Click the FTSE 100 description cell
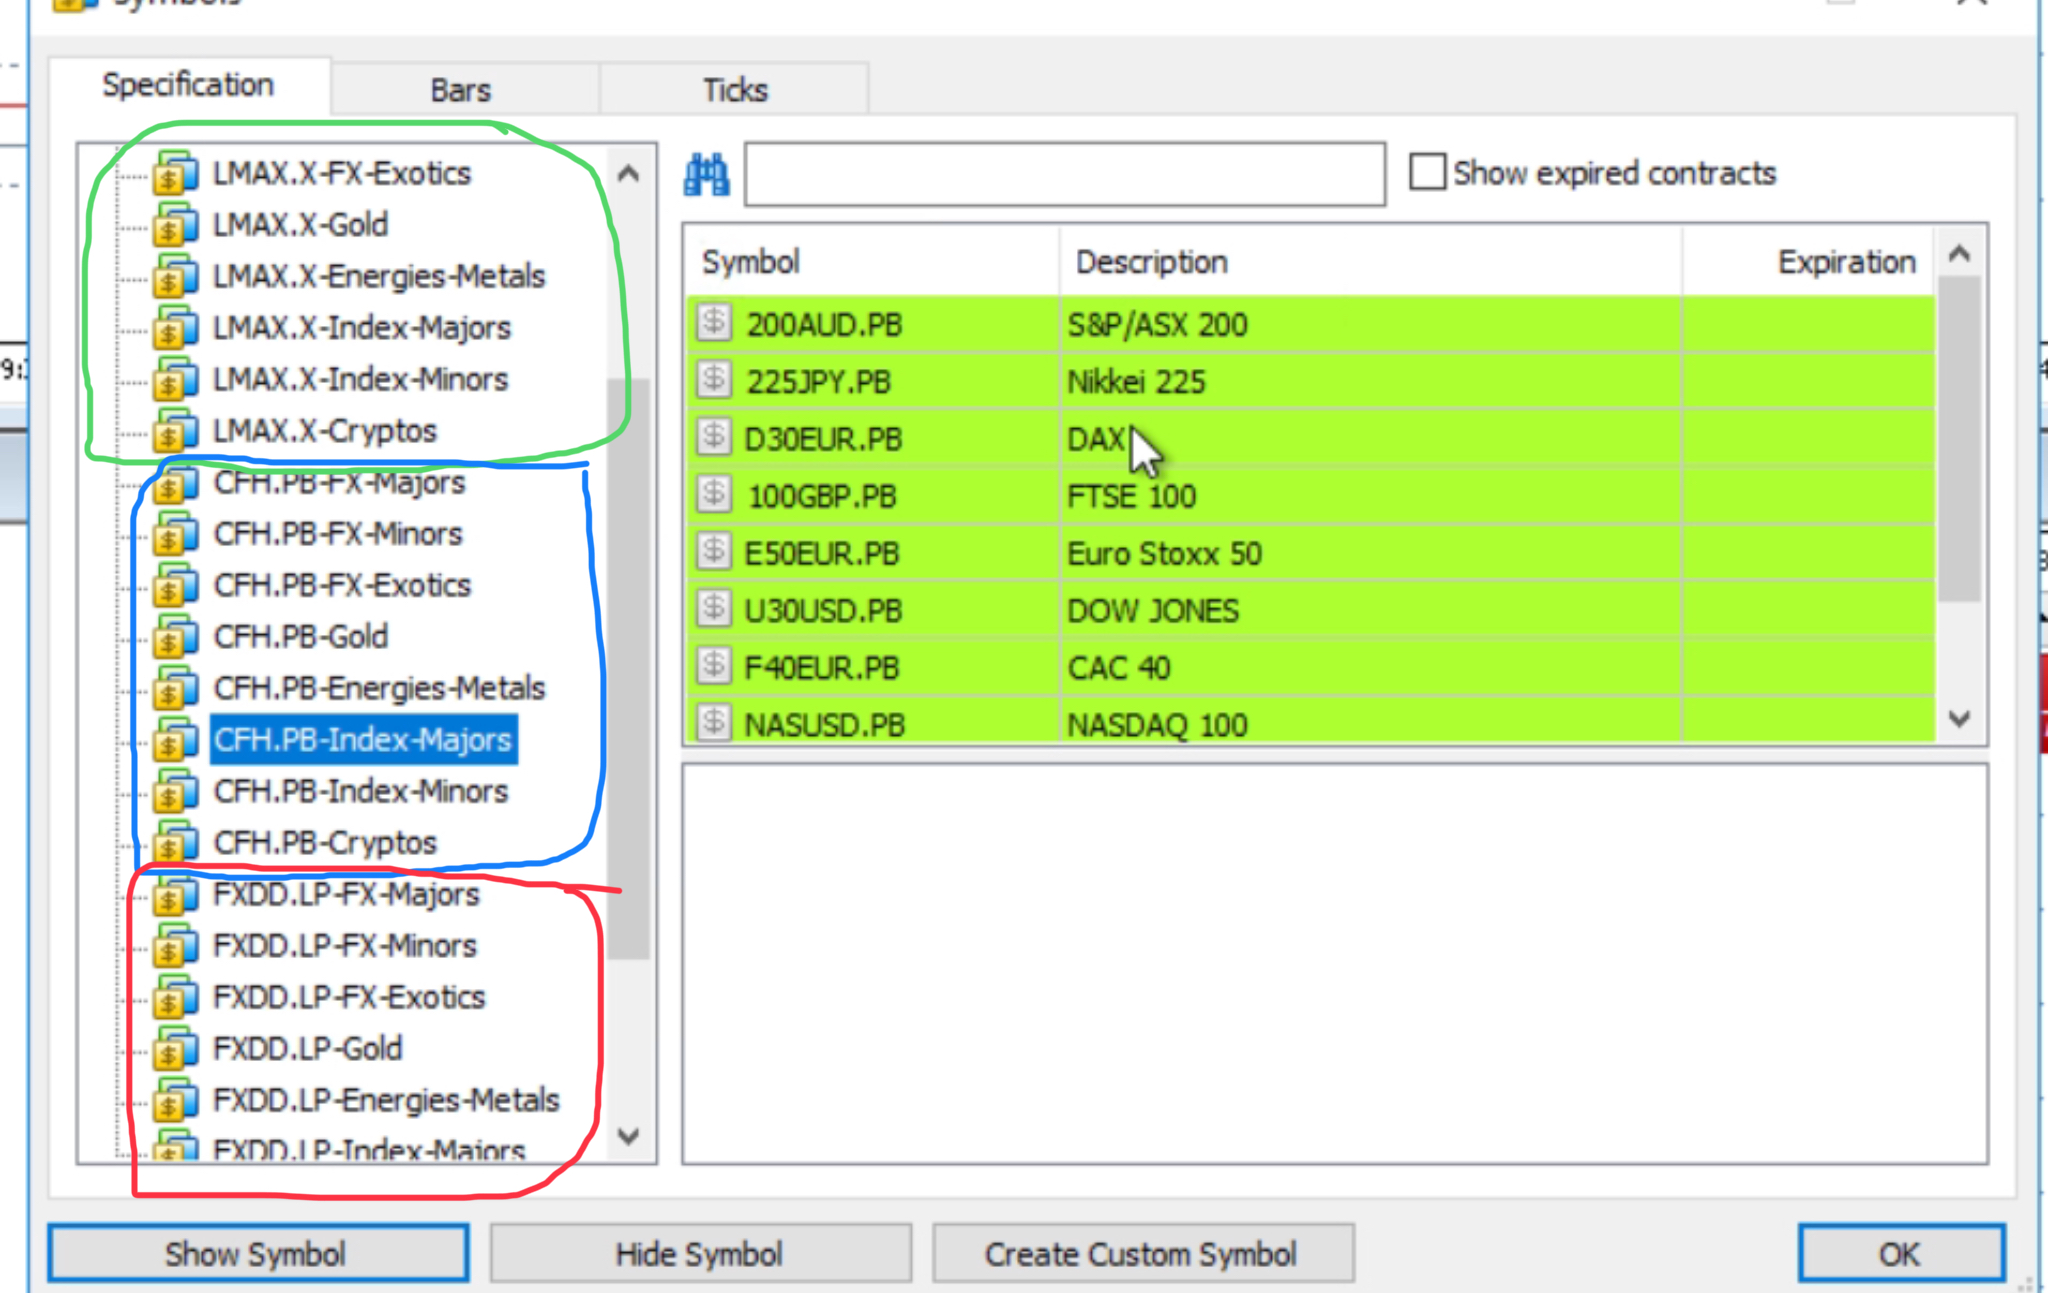 (x=1371, y=495)
